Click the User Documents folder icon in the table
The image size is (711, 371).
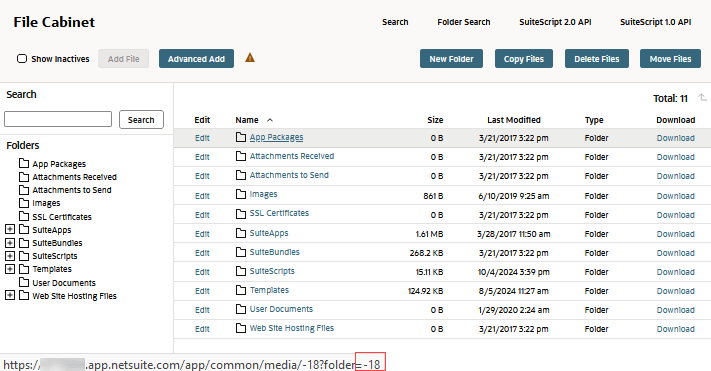click(241, 309)
